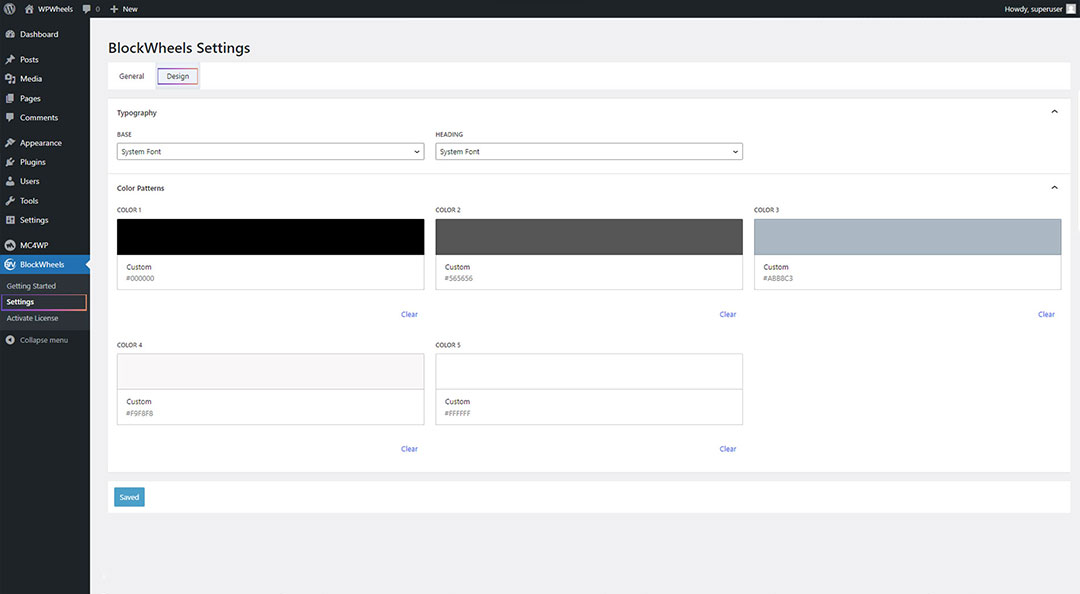Open the Appearance brush icon

[x=10, y=143]
